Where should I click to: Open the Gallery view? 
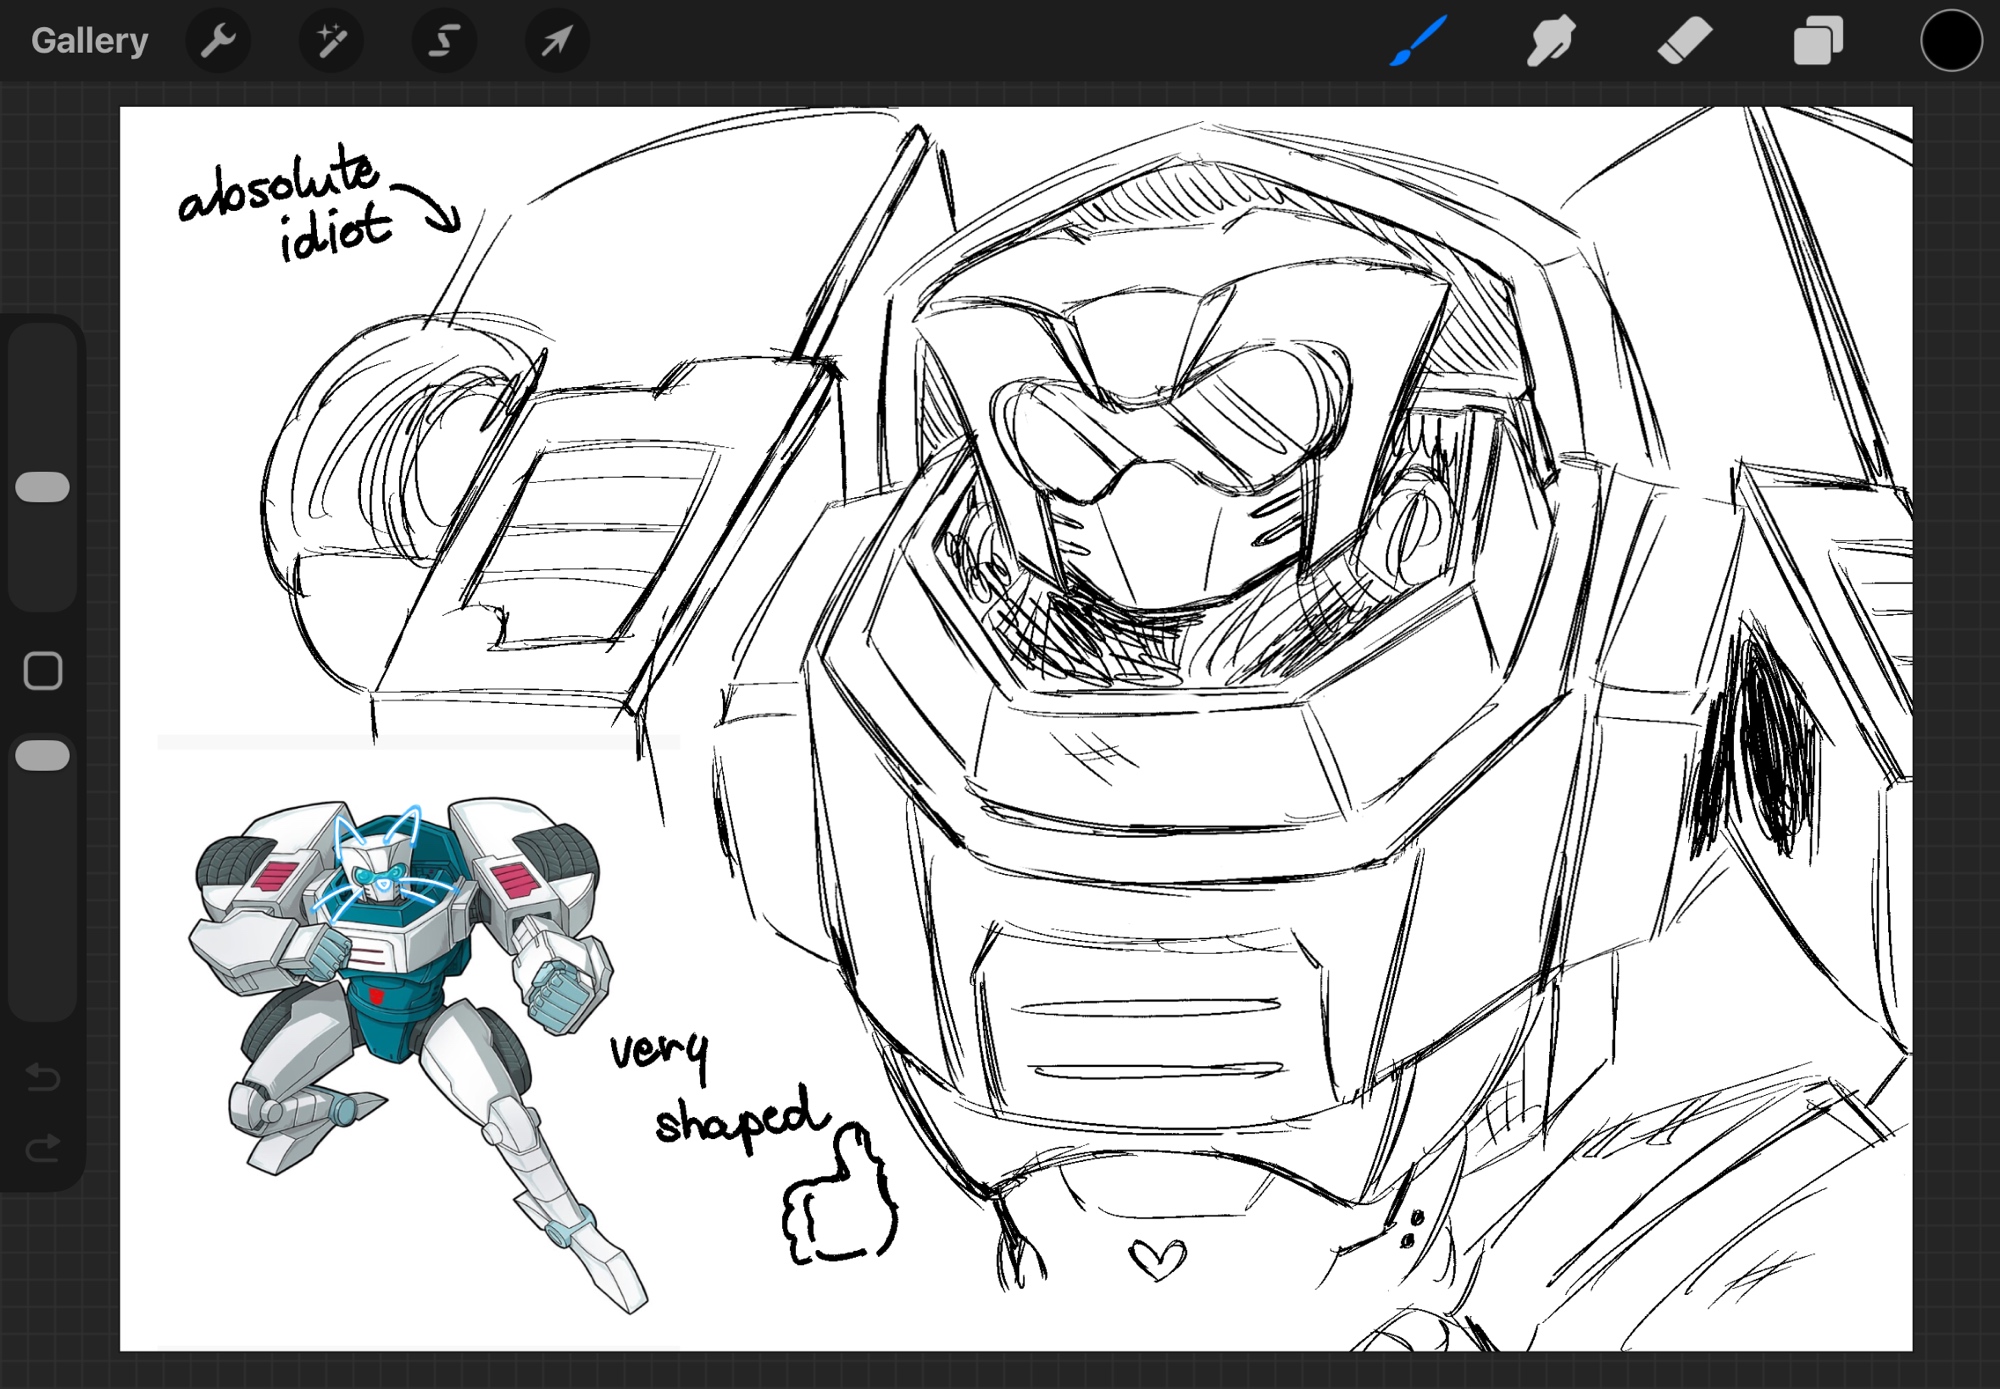pyautogui.click(x=89, y=41)
